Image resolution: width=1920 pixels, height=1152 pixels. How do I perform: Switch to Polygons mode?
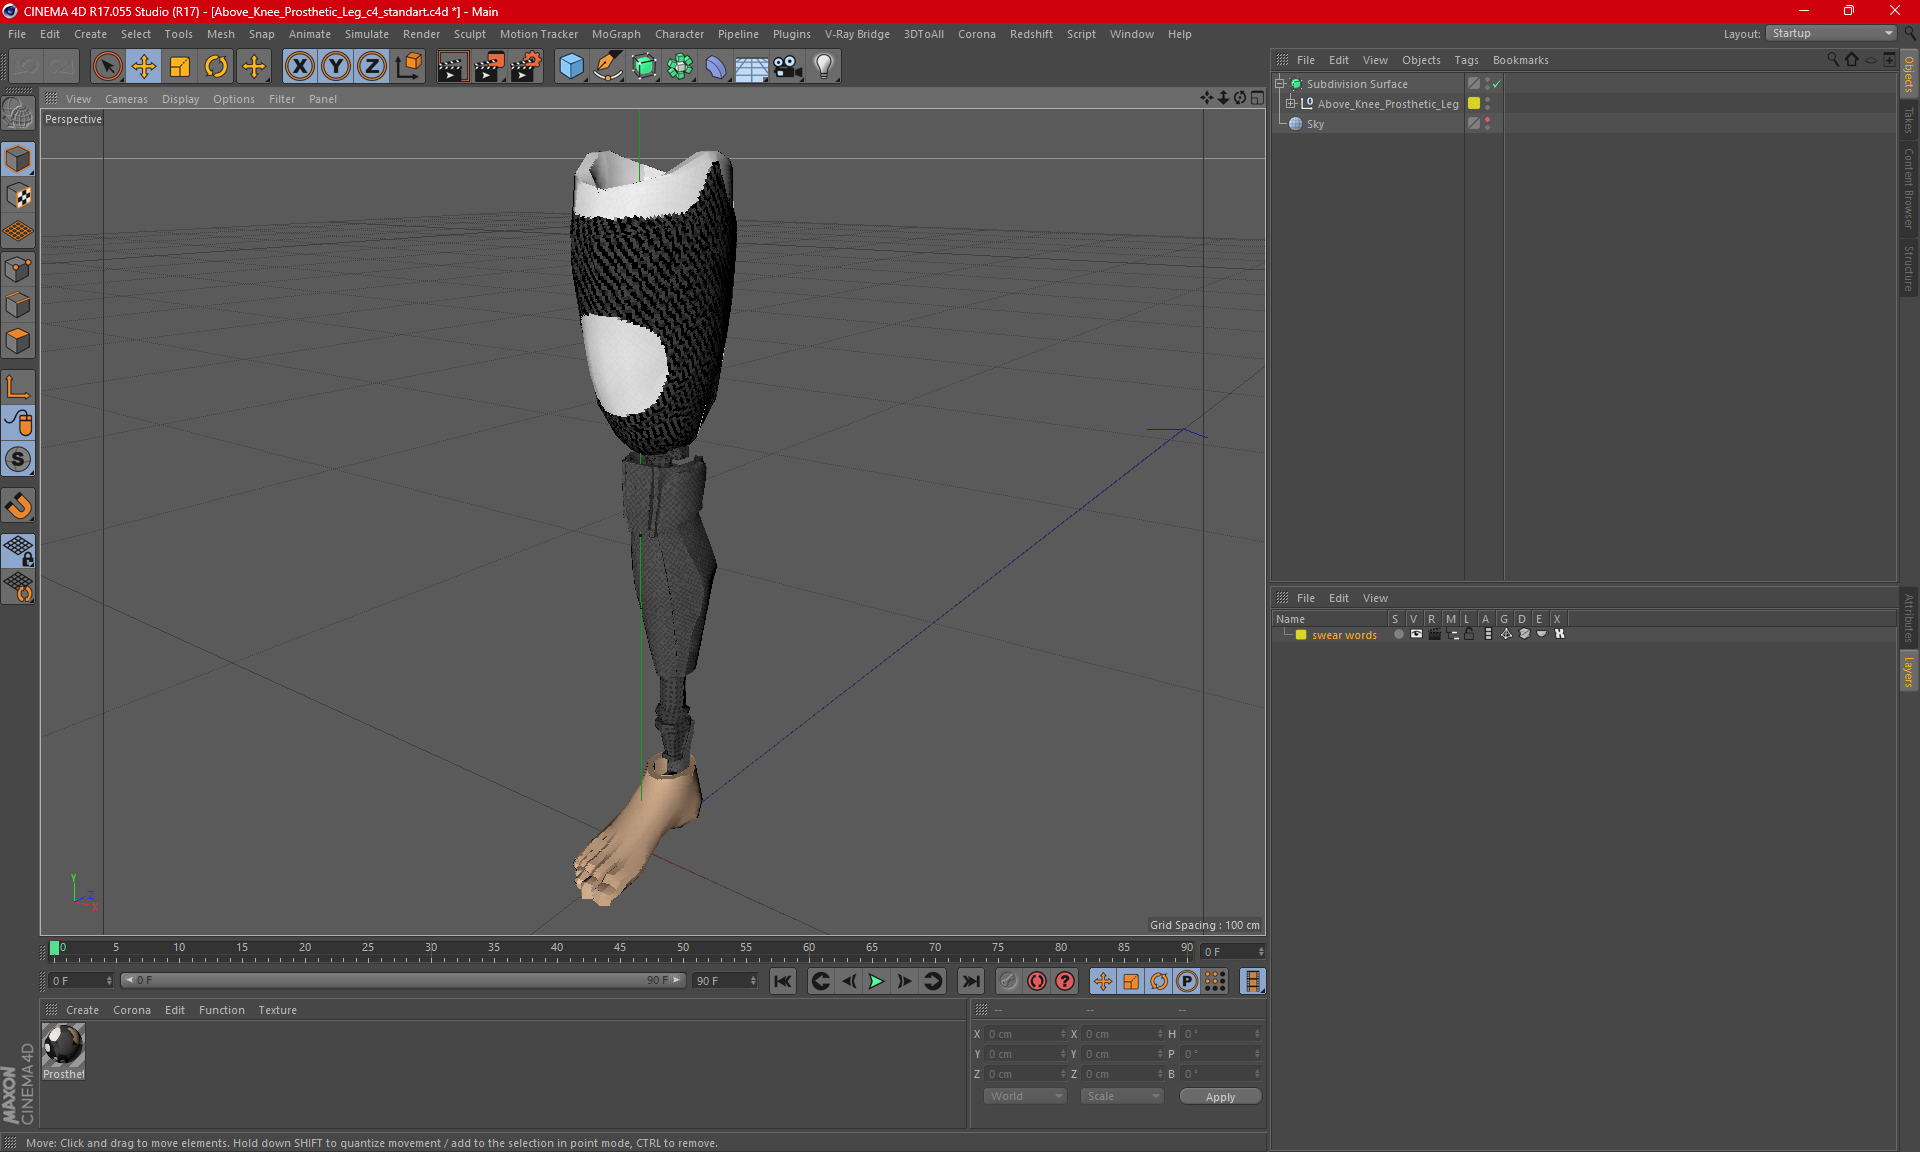18,341
